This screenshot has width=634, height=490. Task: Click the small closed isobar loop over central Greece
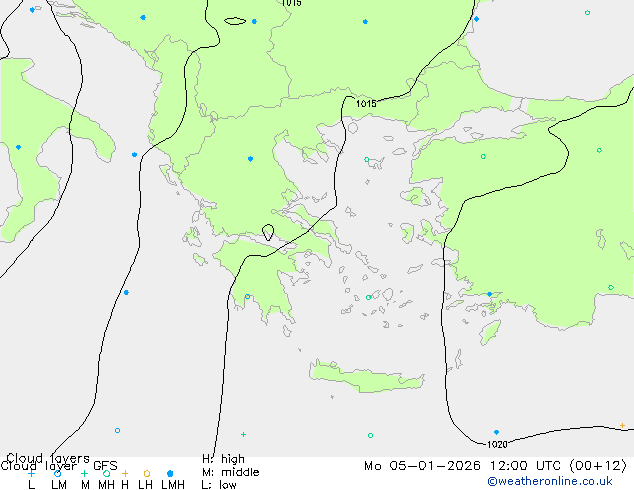[268, 232]
